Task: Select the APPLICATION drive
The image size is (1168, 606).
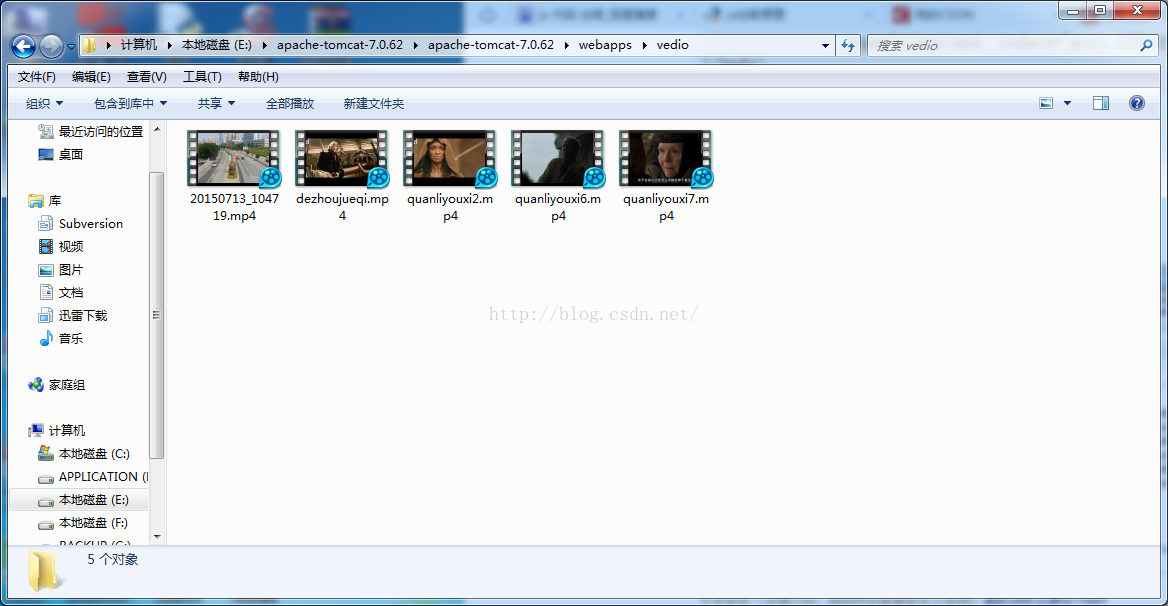Action: click(x=92, y=476)
